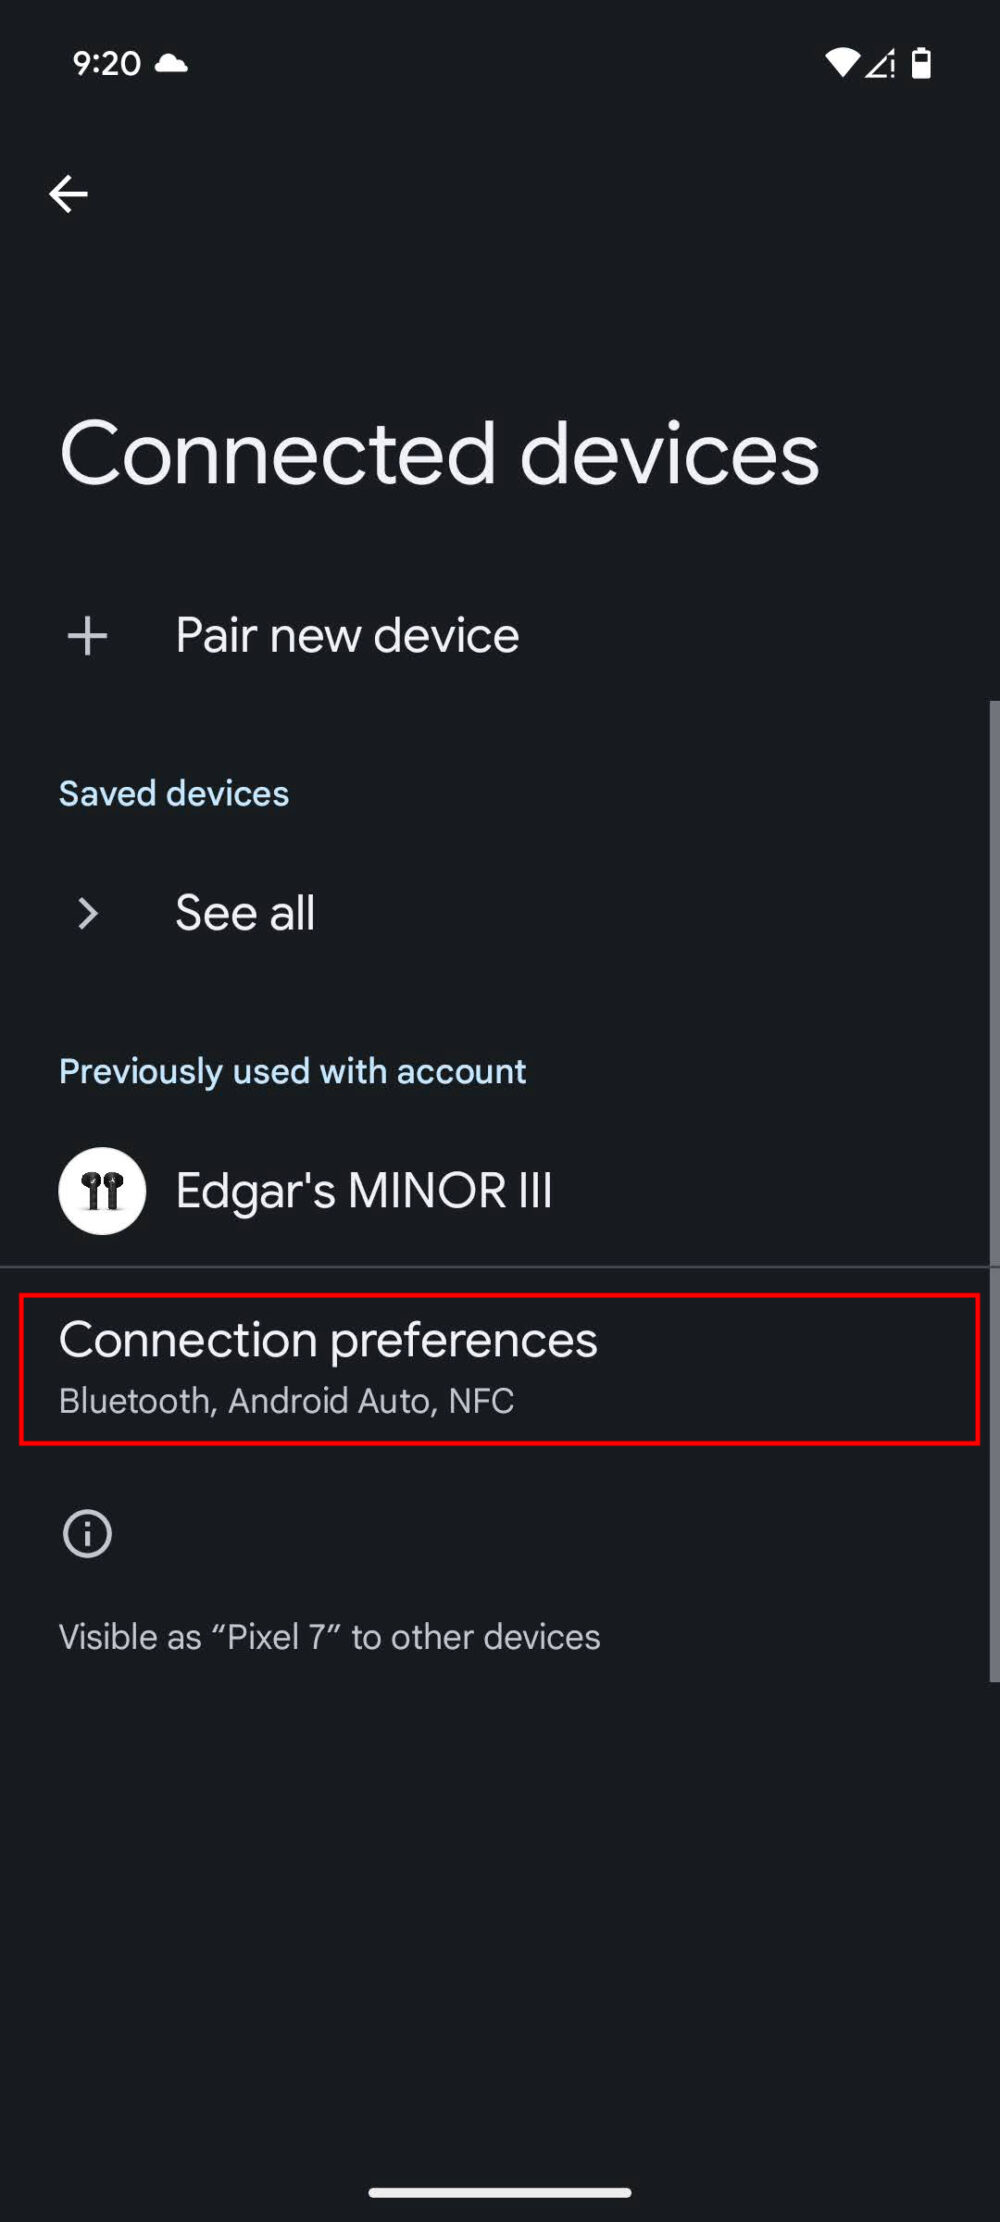This screenshot has height=2222, width=1000.
Task: Click the back arrow to exit Connected devices
Action: tap(69, 193)
